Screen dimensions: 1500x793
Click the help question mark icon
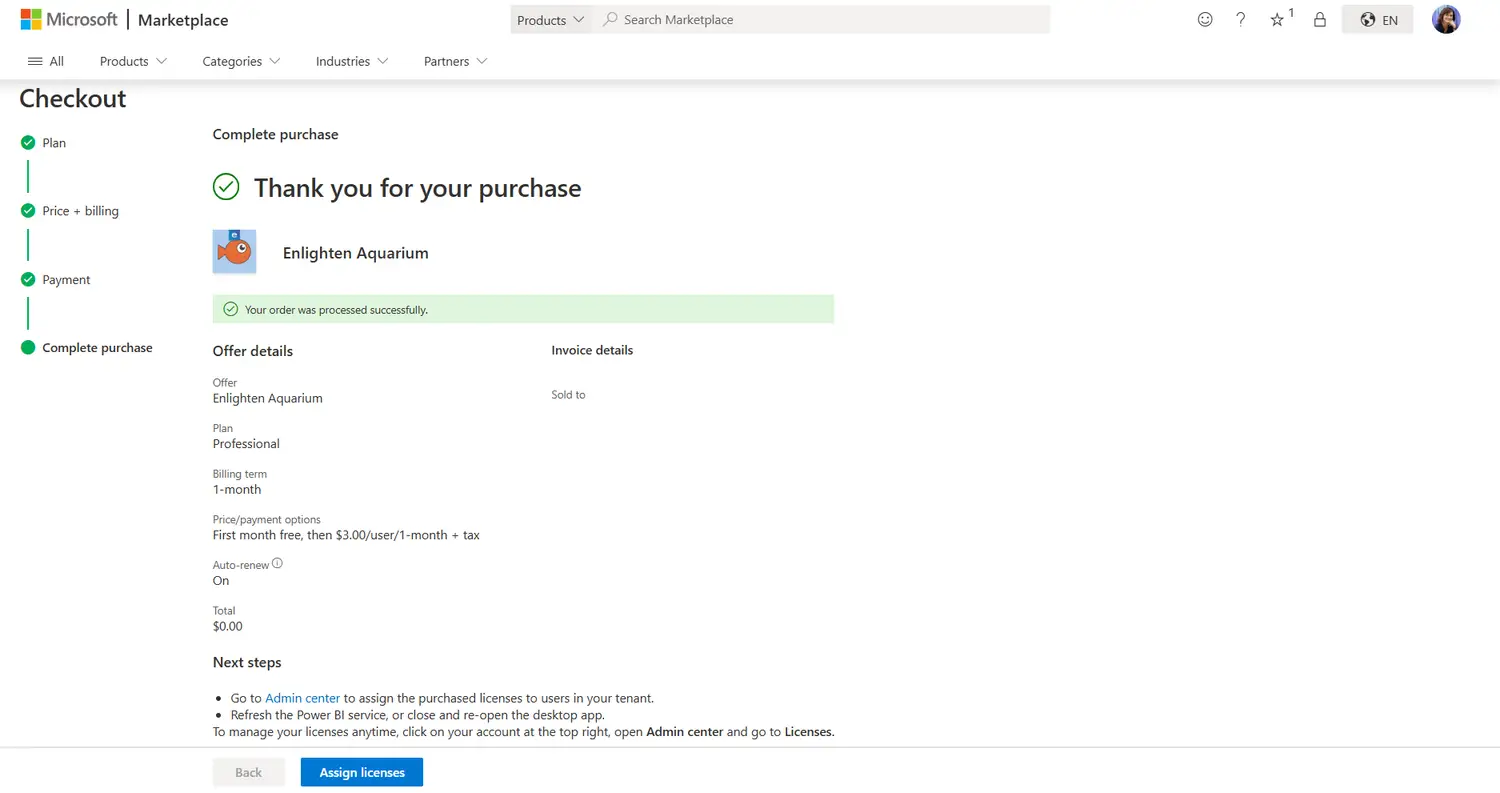pos(1240,19)
